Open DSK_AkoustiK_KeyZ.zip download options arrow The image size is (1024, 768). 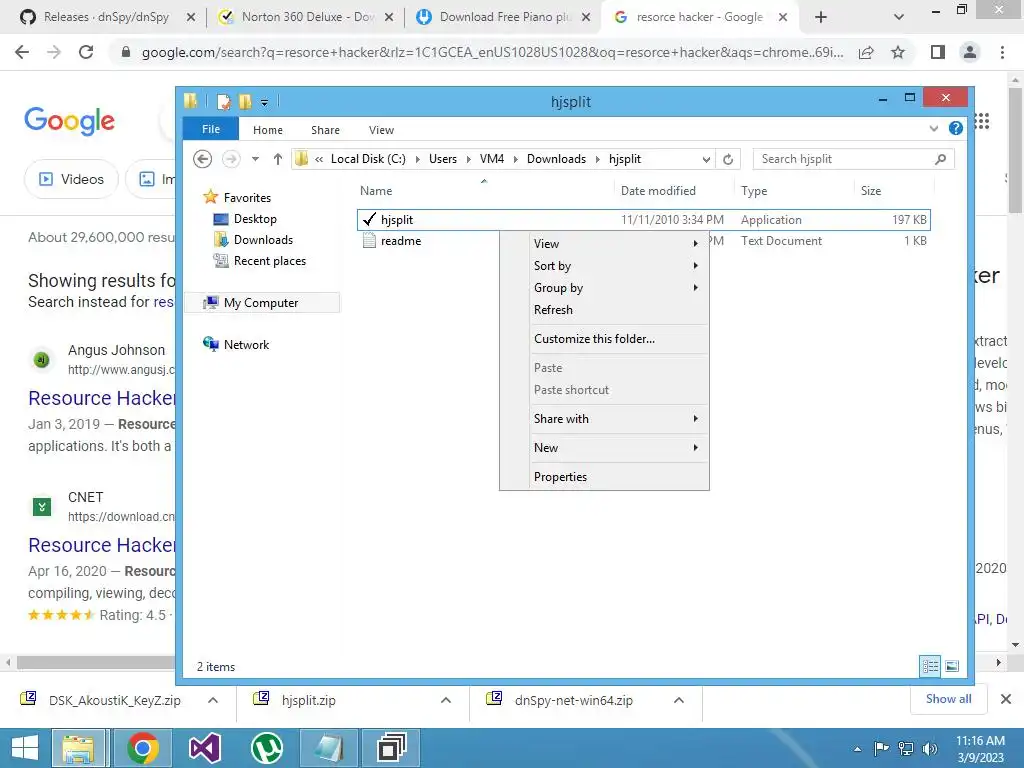coord(213,700)
